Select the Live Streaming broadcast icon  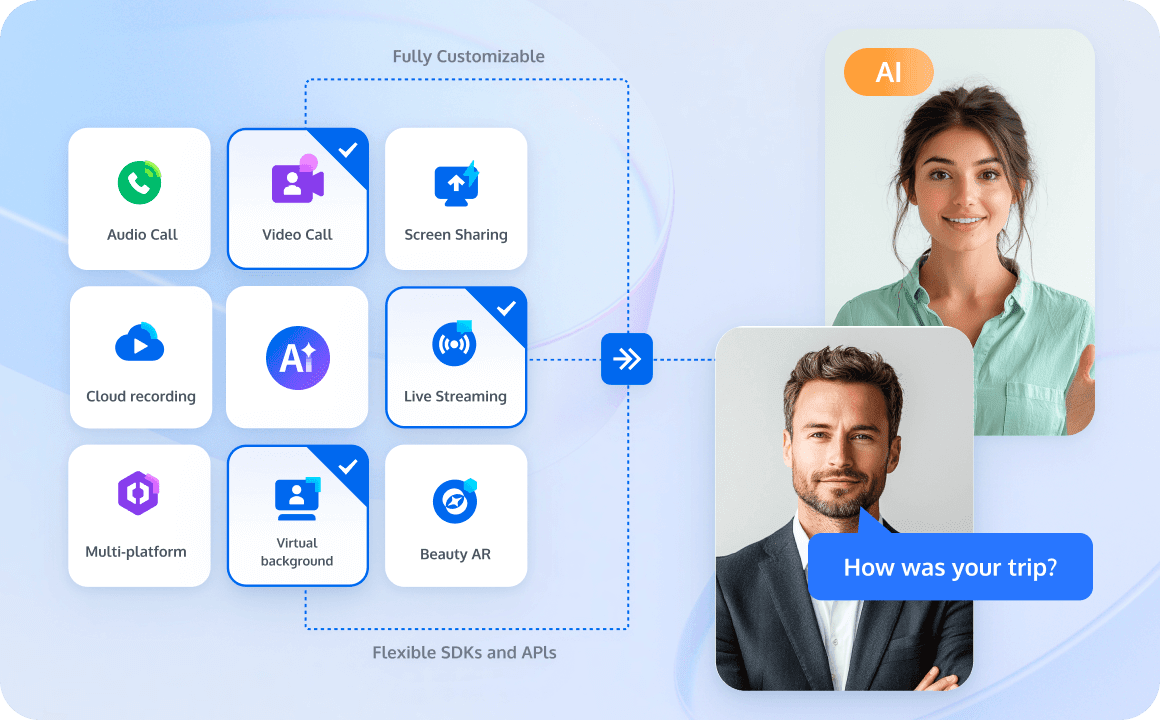454,343
